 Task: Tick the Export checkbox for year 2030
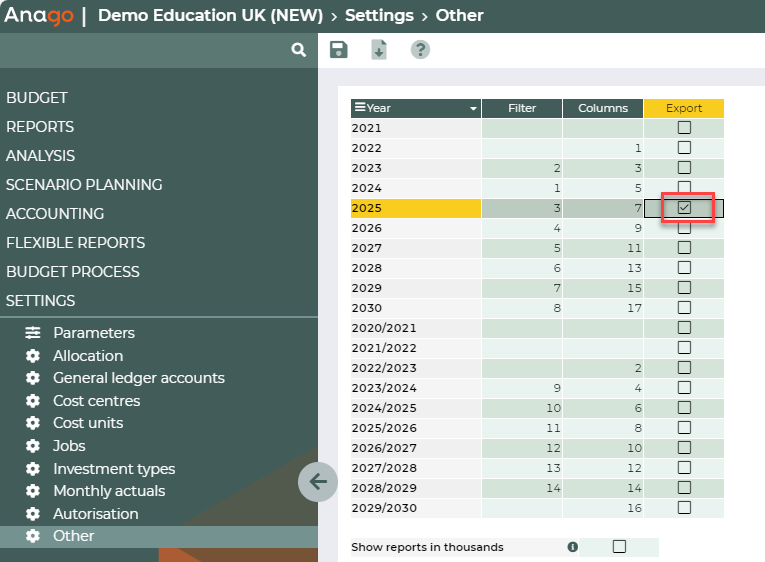tap(684, 308)
